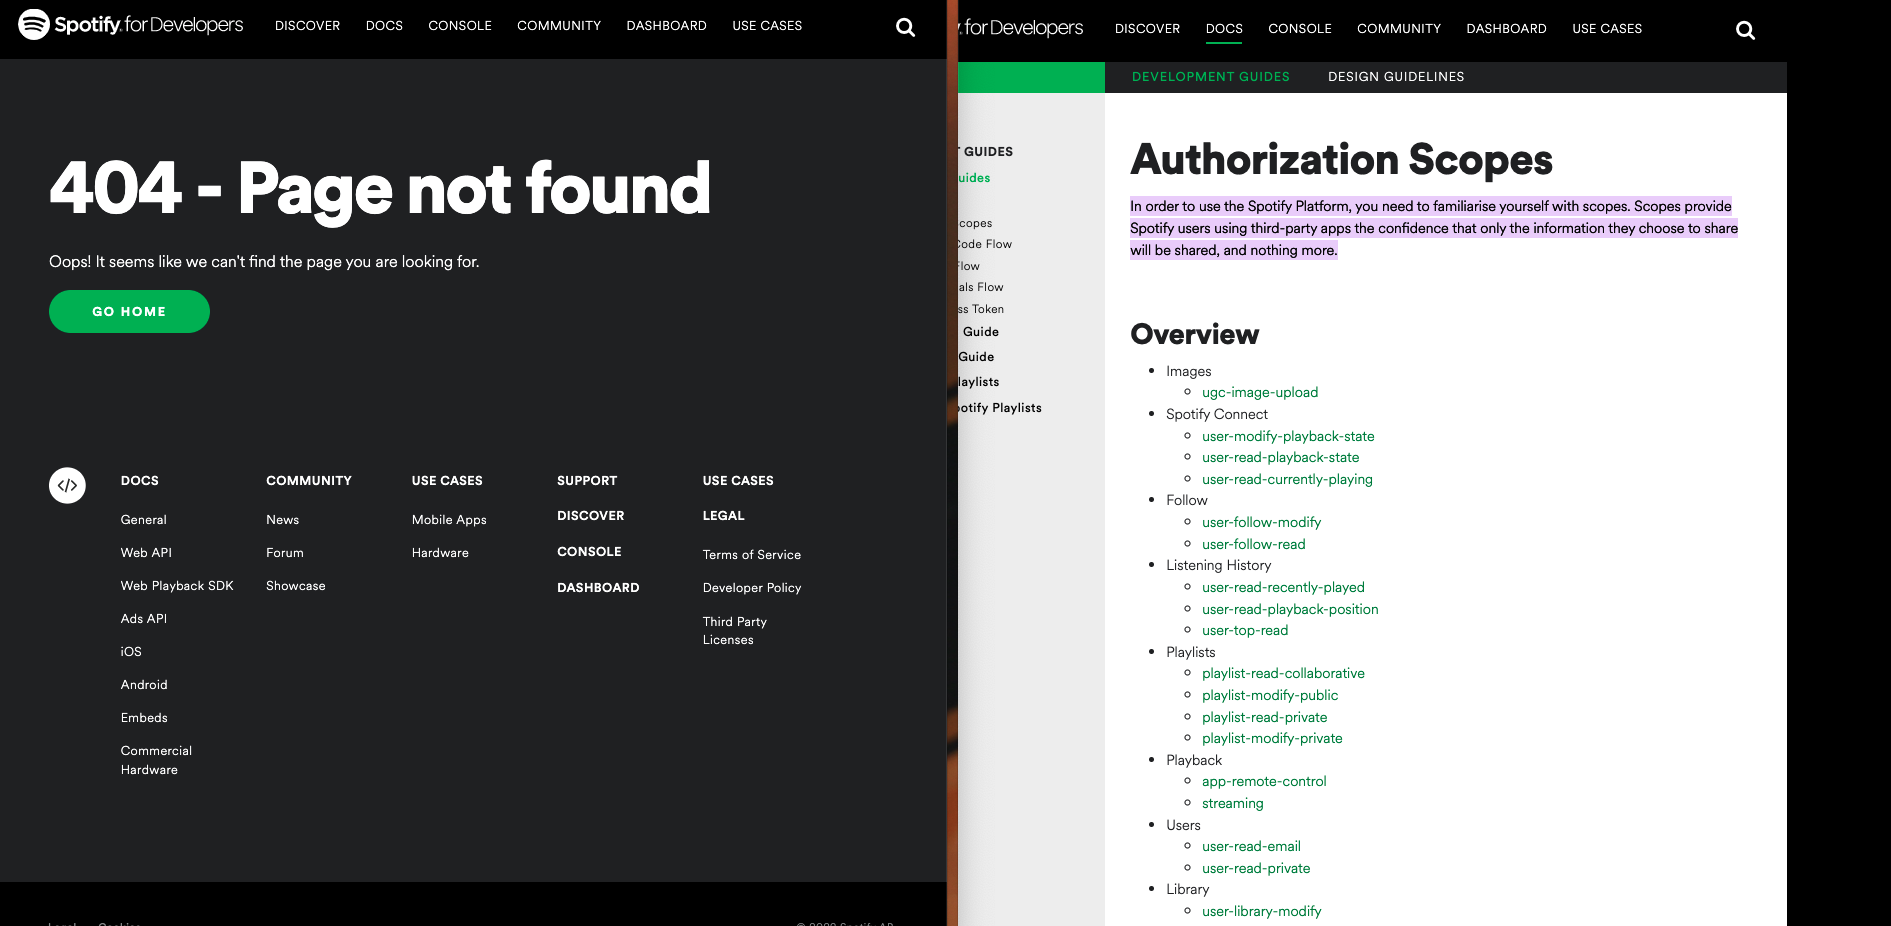
Task: Click user-read-email scope link
Action: coord(1251,847)
